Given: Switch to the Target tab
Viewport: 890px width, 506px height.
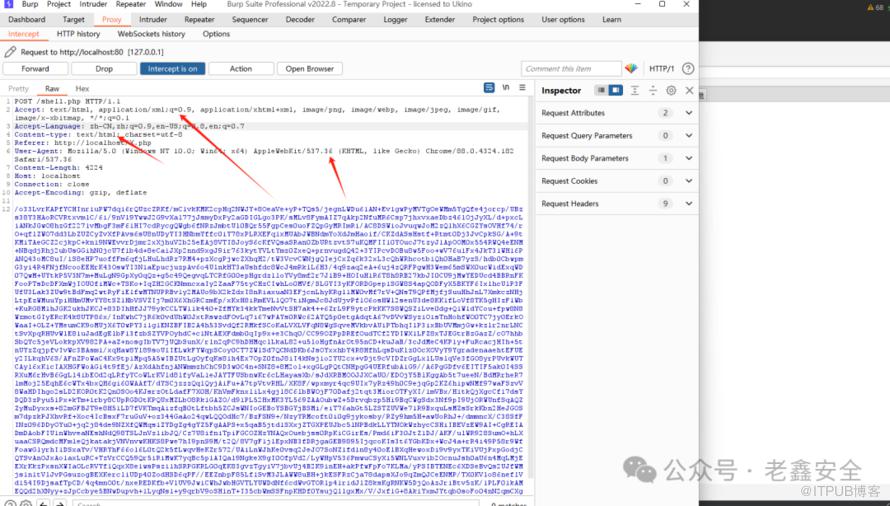Looking at the screenshot, I should coord(73,19).
